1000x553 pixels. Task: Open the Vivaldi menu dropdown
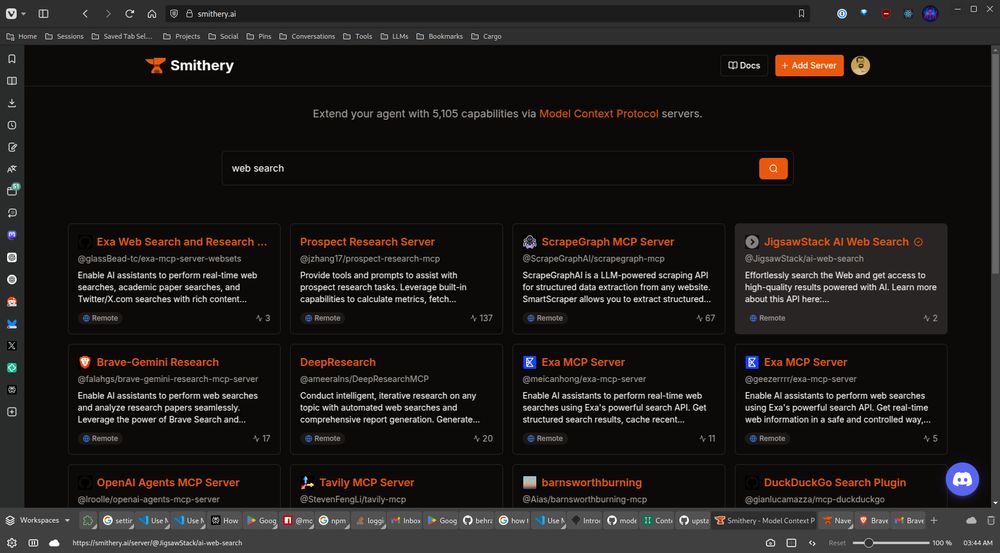click(x=15, y=13)
